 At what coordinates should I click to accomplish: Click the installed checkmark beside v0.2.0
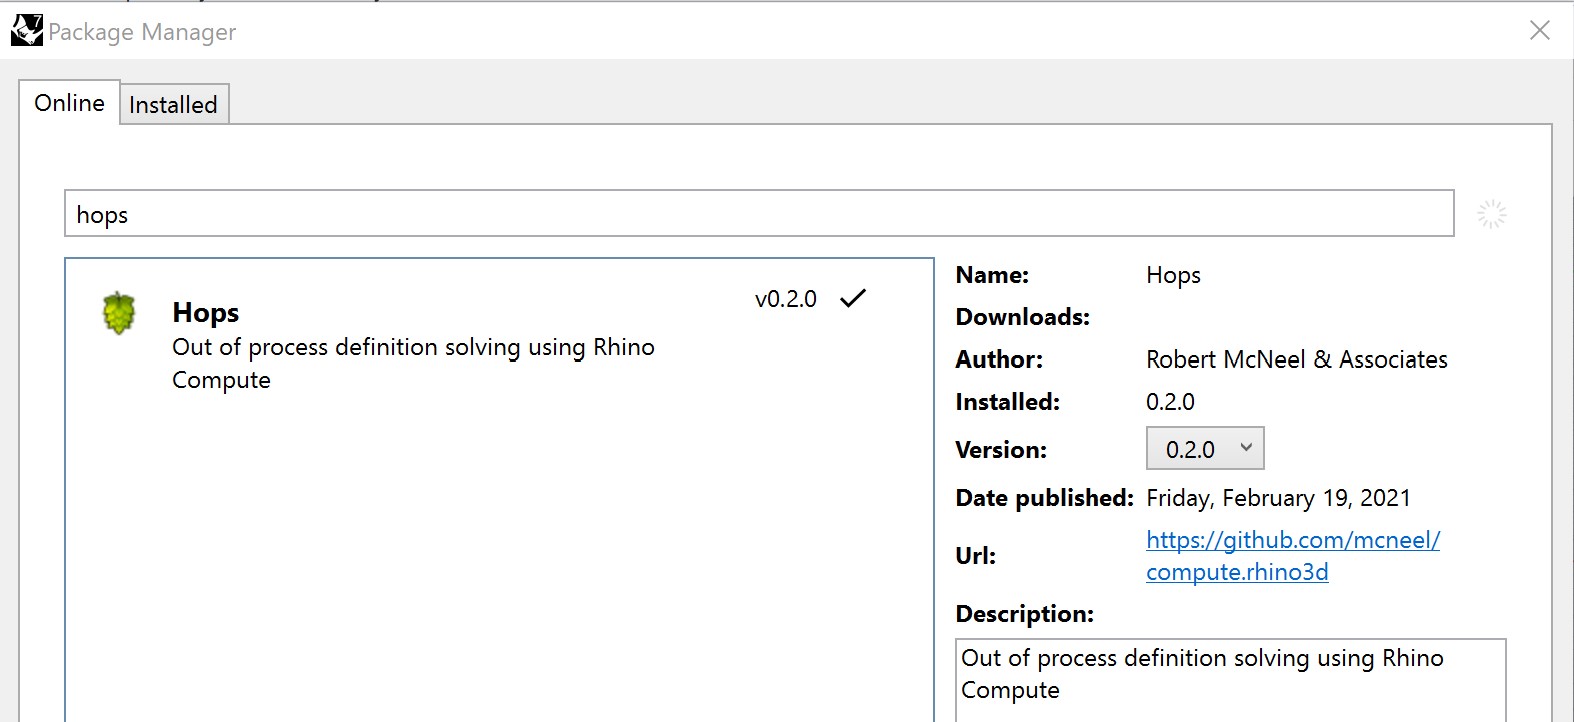853,298
